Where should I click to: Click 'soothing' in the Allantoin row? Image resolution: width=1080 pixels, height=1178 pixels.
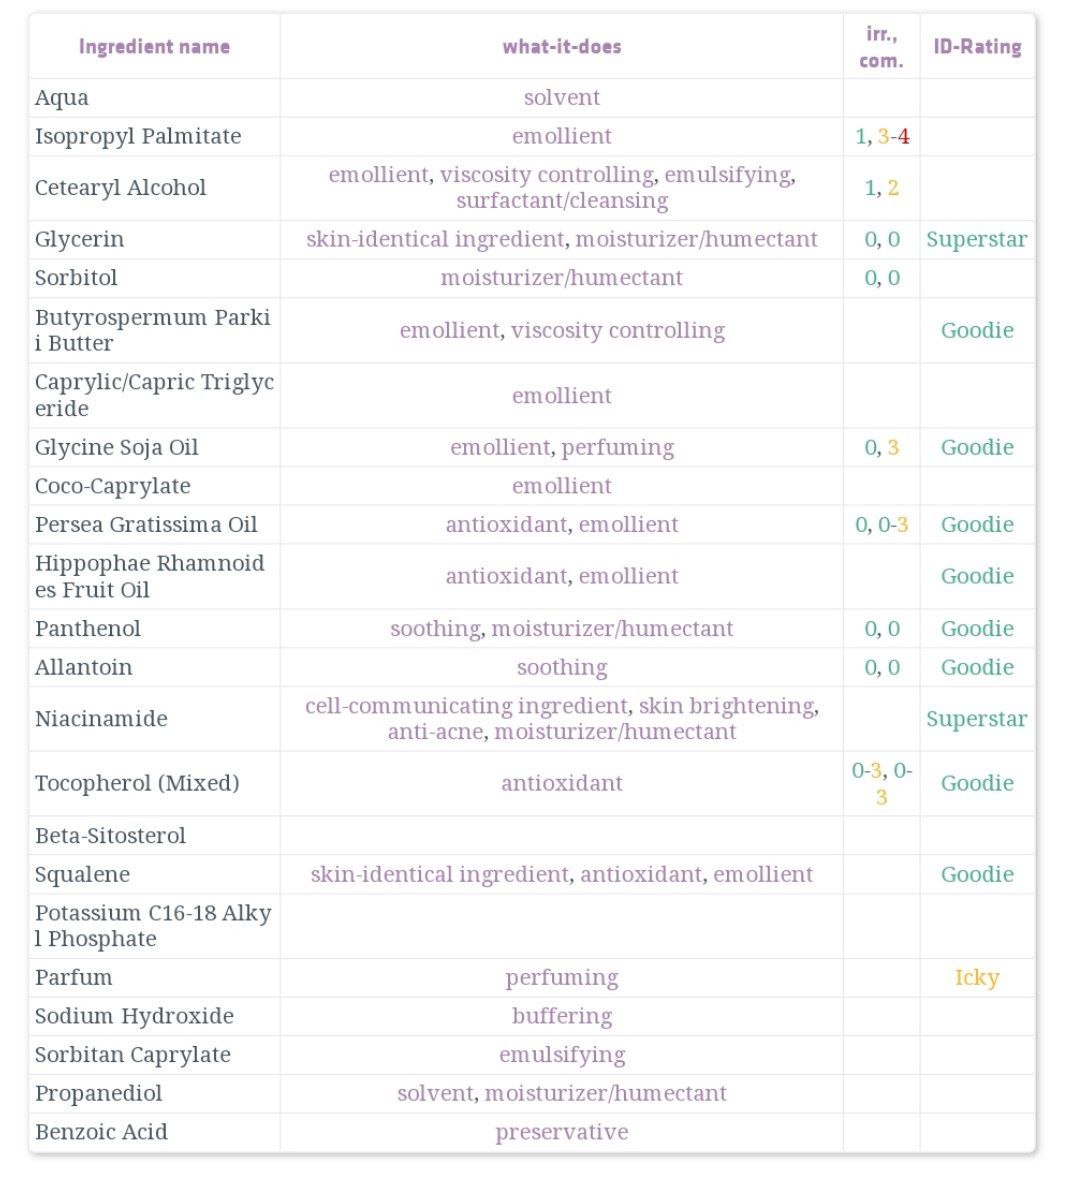[562, 667]
